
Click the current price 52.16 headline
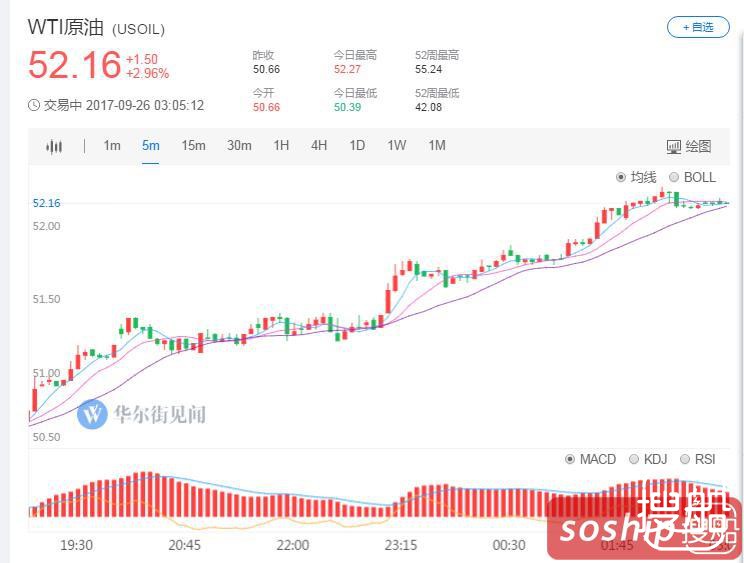(x=74, y=65)
